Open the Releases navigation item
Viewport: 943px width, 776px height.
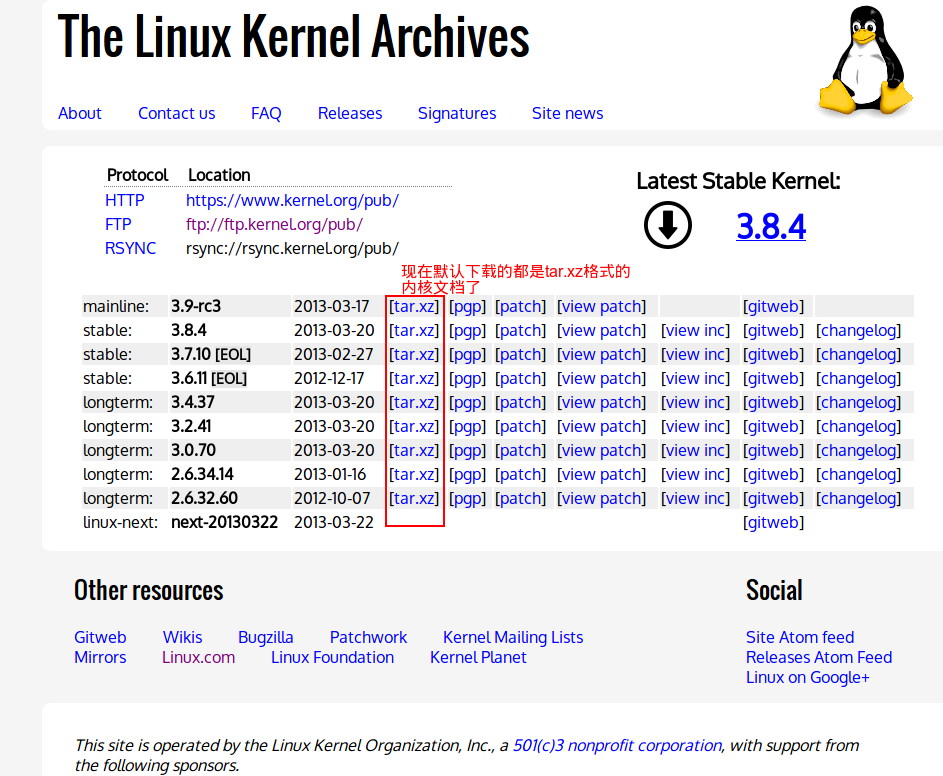click(349, 113)
